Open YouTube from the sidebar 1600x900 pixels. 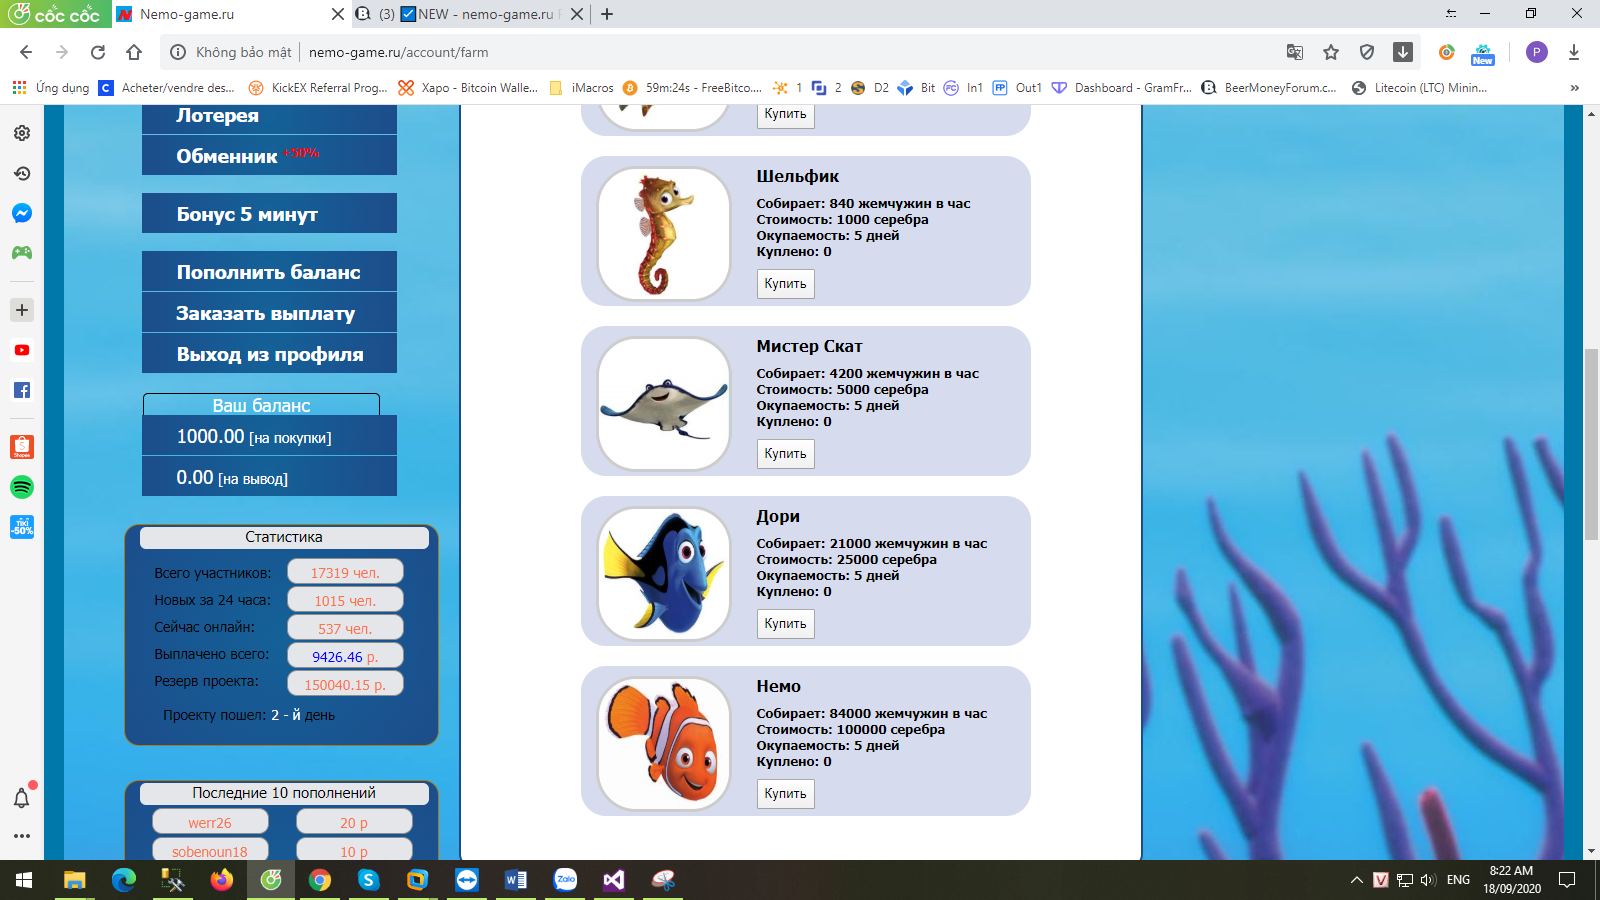pyautogui.click(x=22, y=350)
